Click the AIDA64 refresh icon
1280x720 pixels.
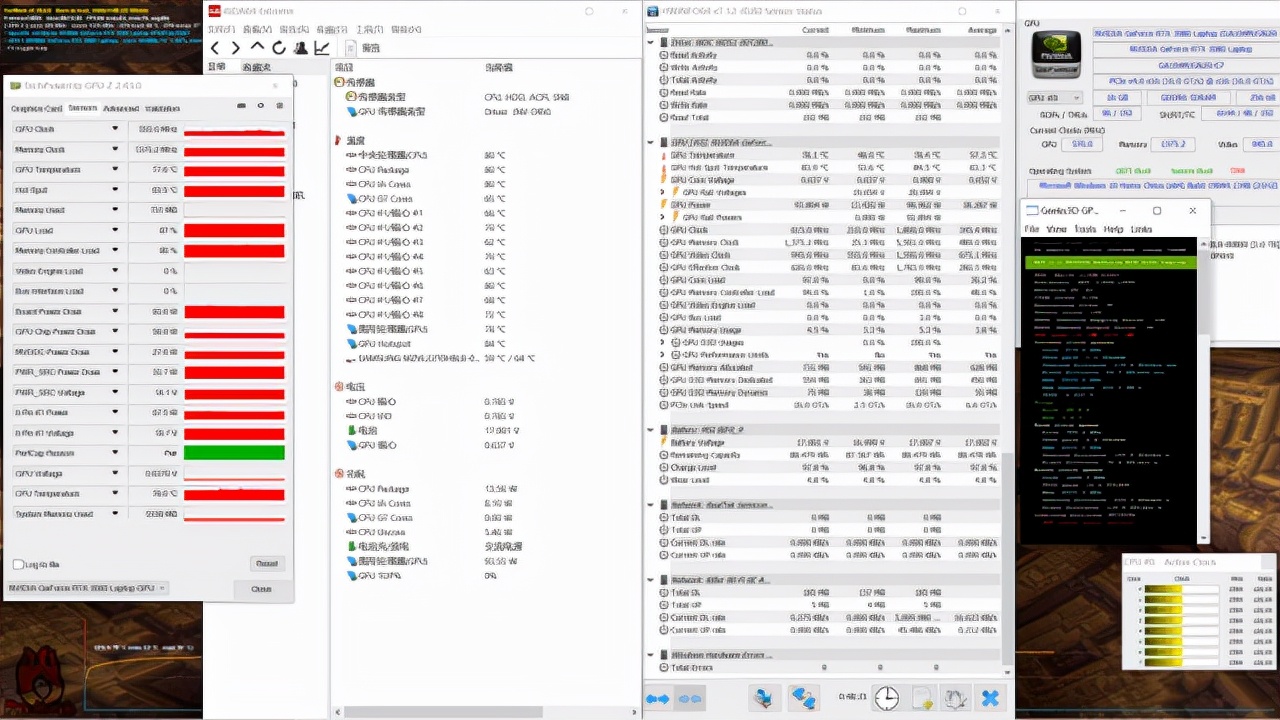pyautogui.click(x=279, y=48)
